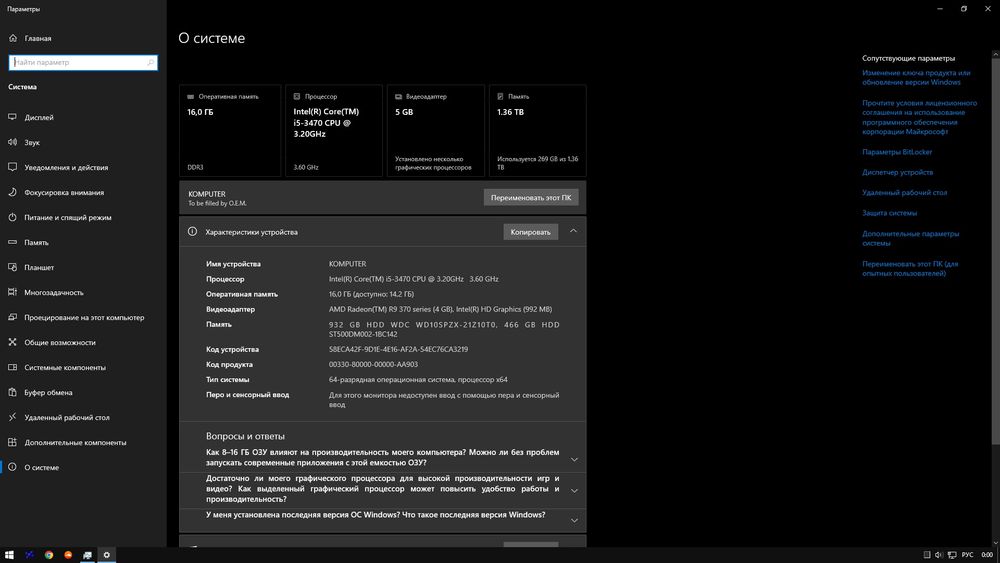Screen dimensions: 1000x563
Task: Open Уведомления и действия settings
Action: tap(66, 167)
